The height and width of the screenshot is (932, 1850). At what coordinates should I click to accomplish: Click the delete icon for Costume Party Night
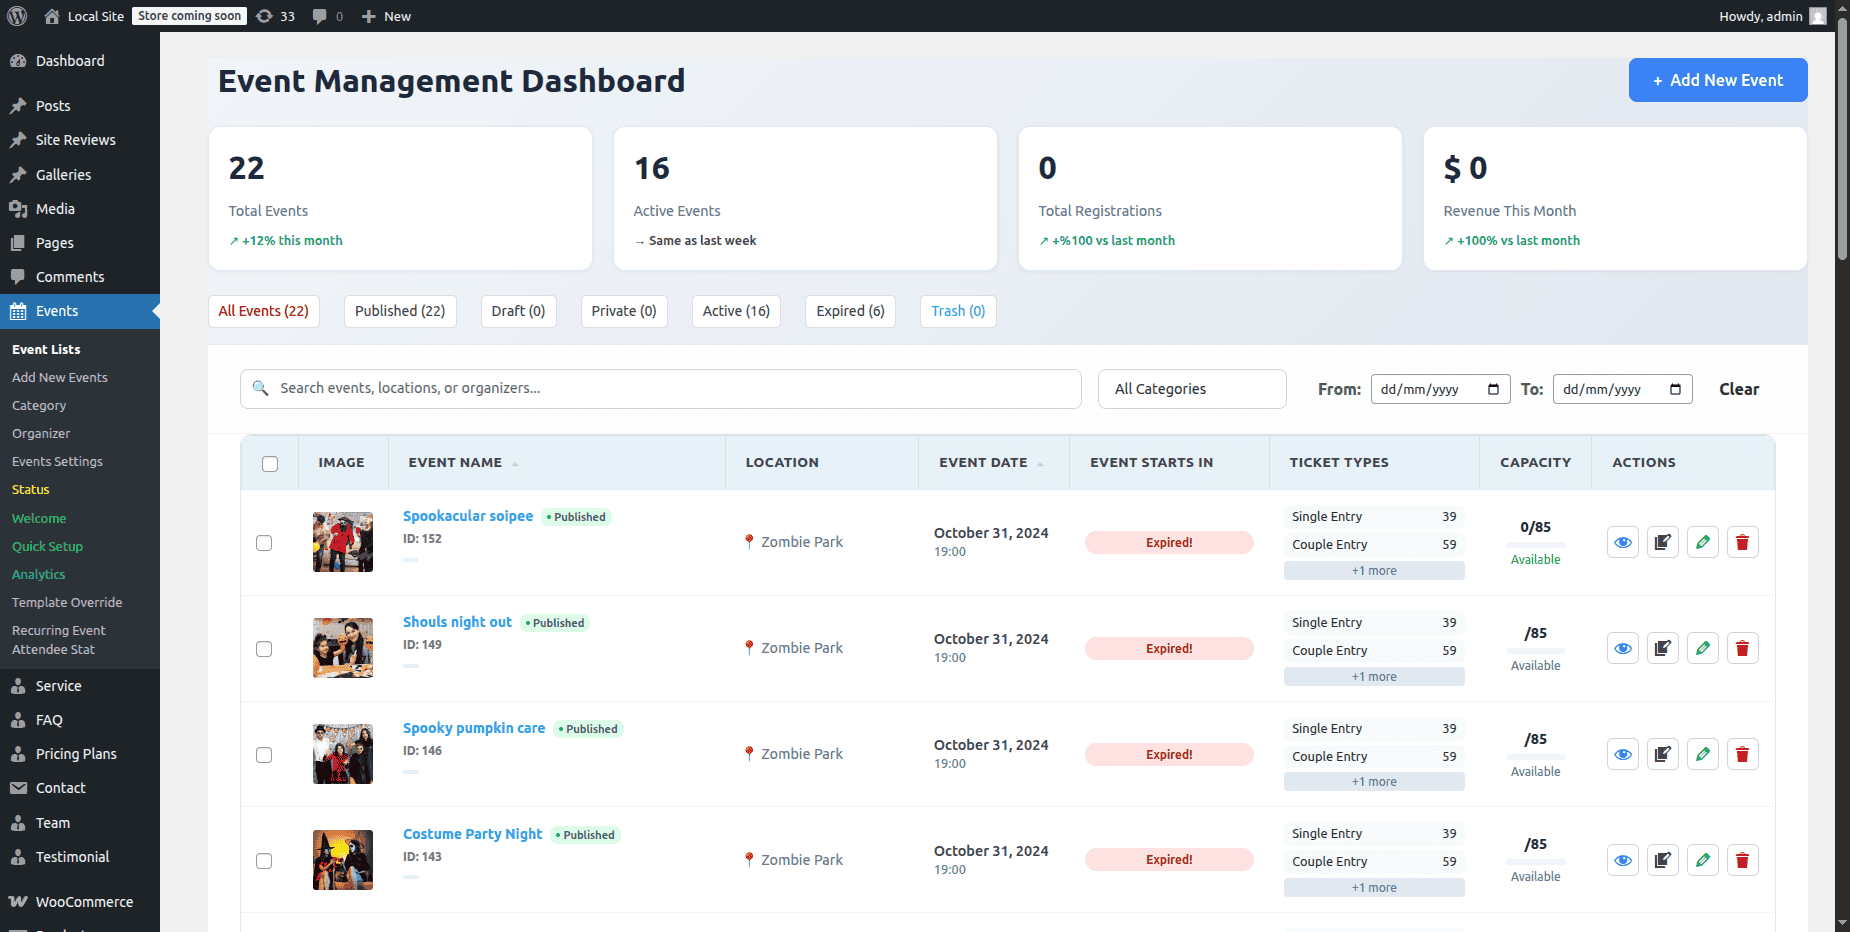click(1742, 861)
